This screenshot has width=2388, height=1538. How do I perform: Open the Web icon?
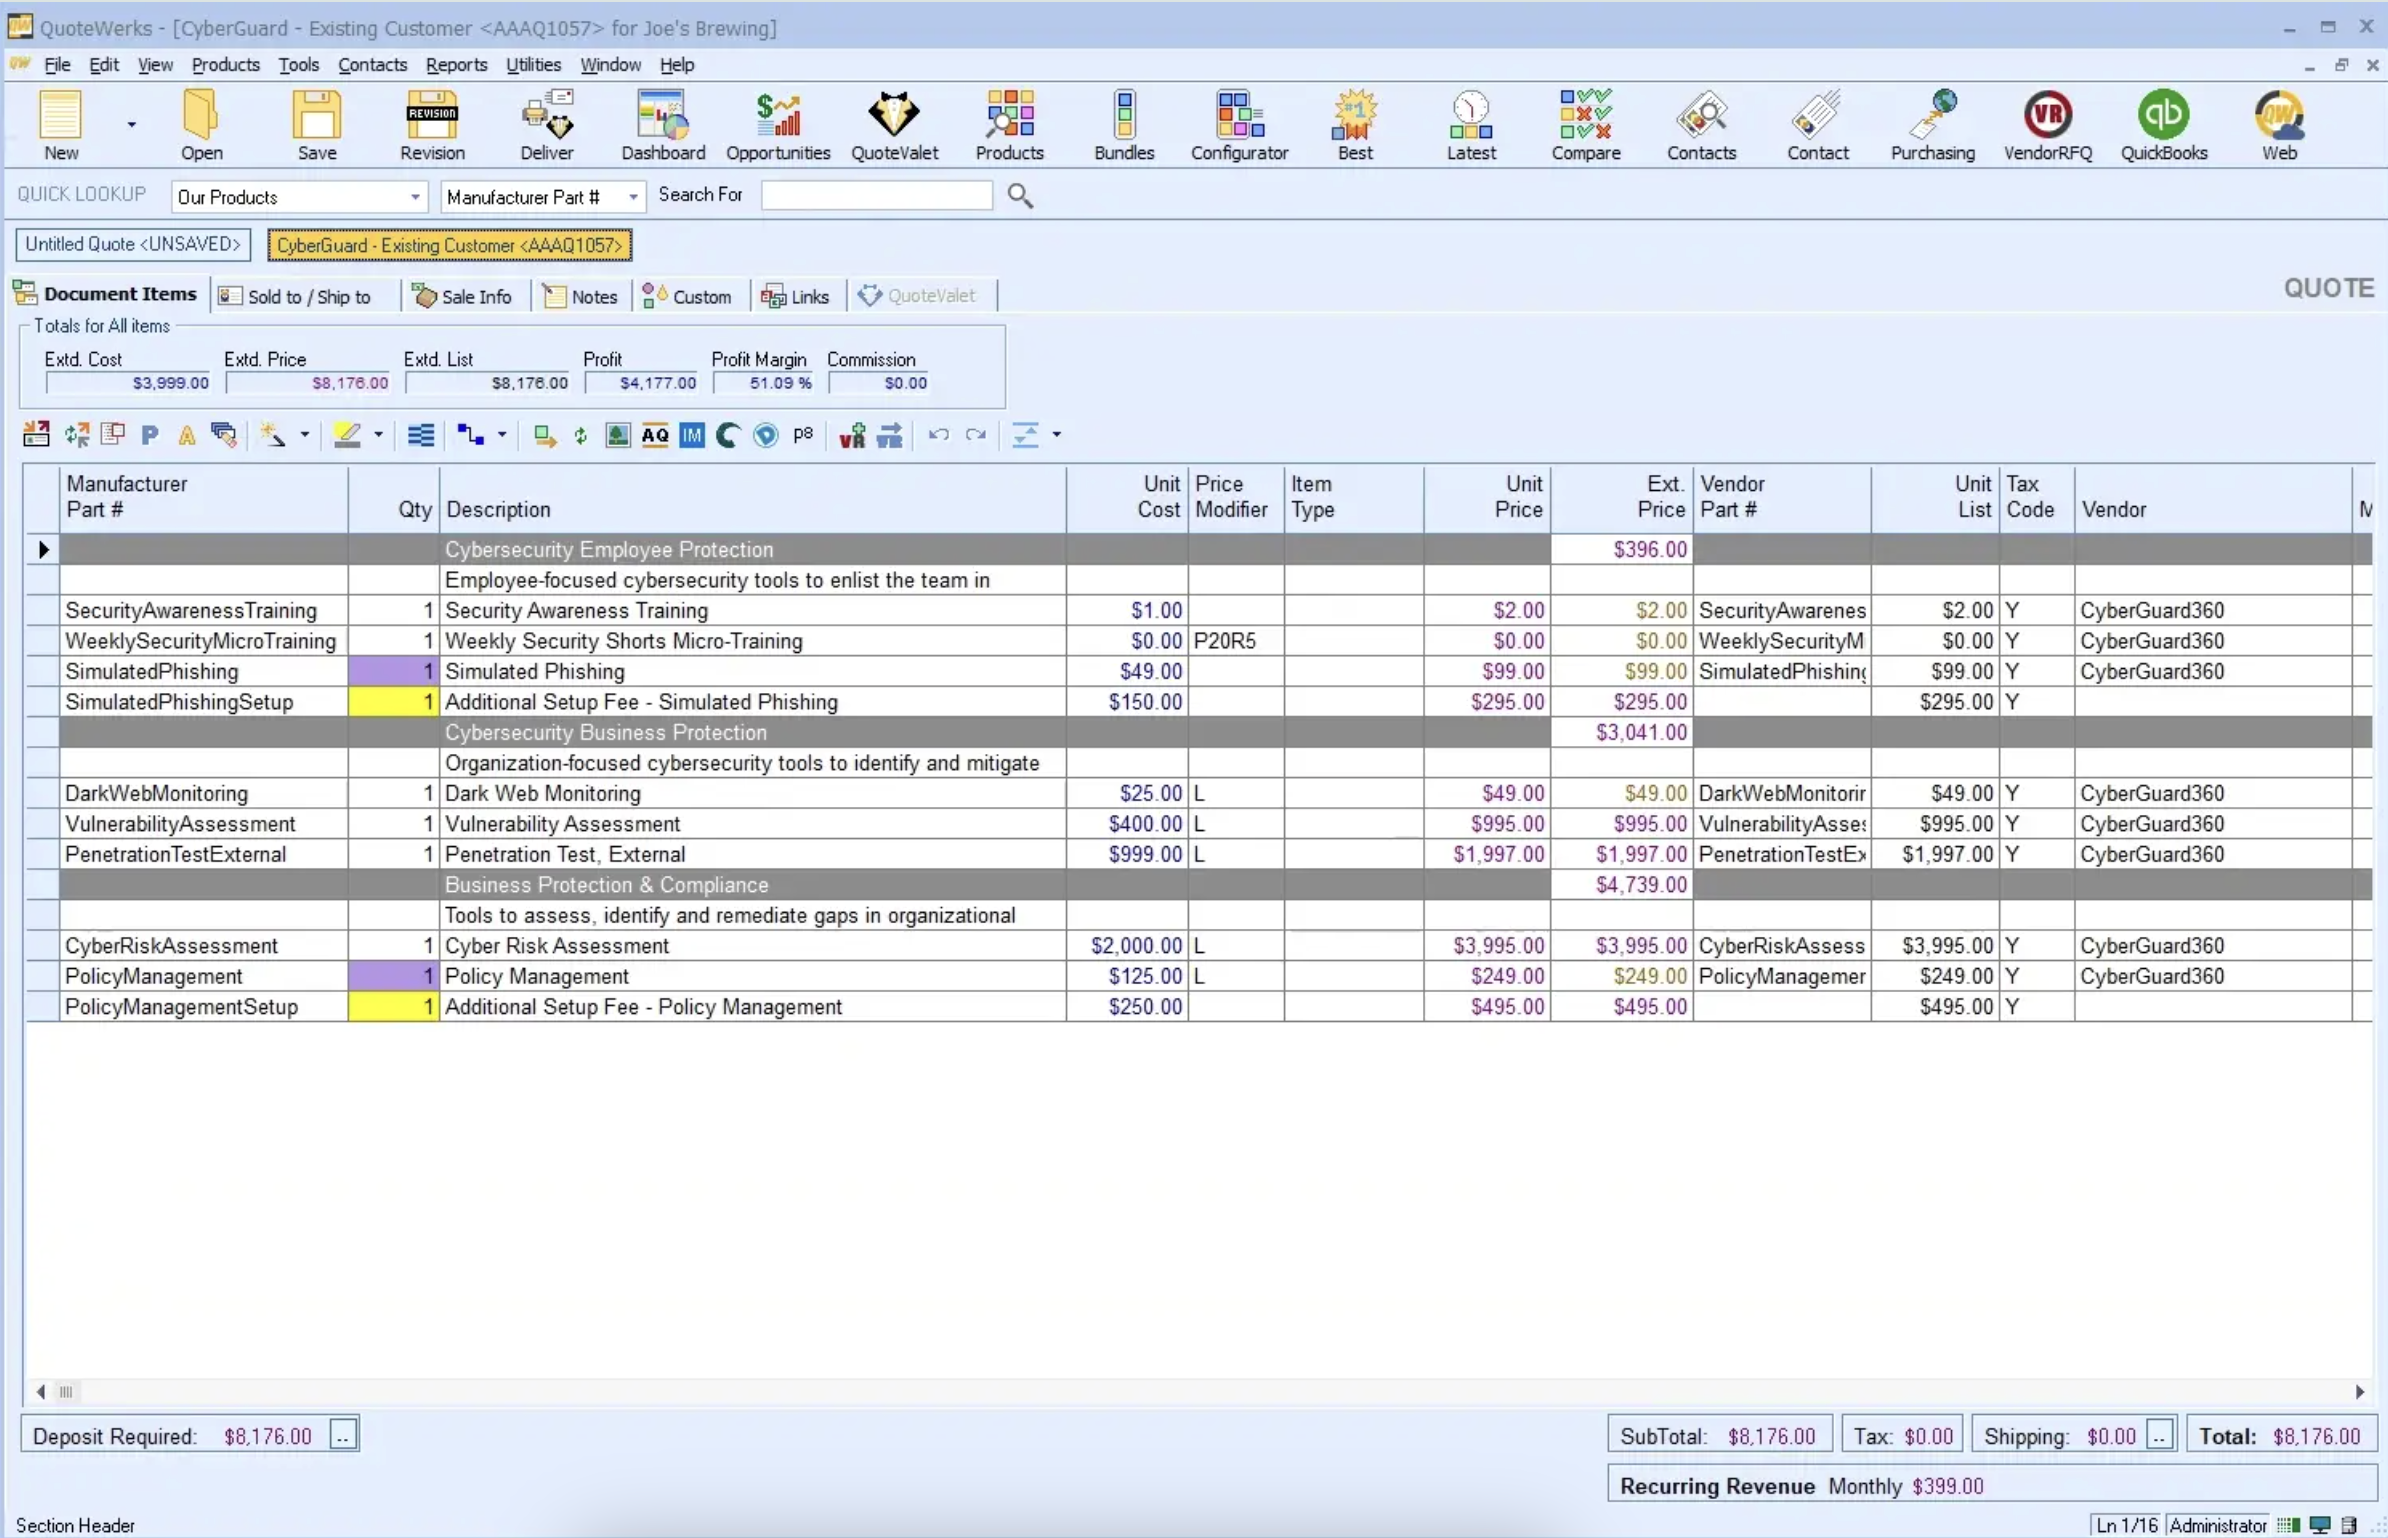(2279, 125)
